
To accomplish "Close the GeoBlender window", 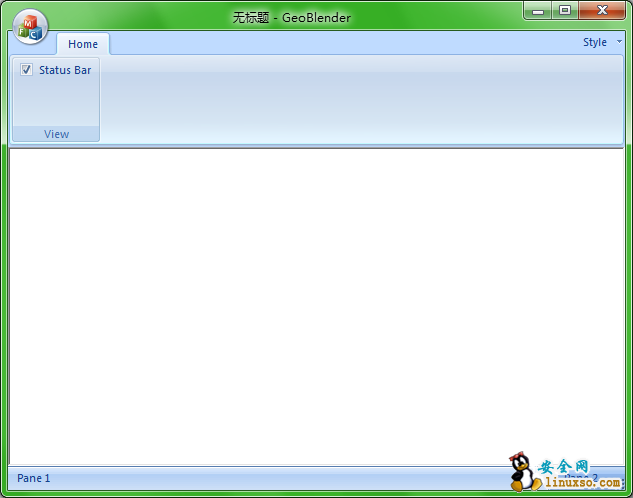I will 603,11.
